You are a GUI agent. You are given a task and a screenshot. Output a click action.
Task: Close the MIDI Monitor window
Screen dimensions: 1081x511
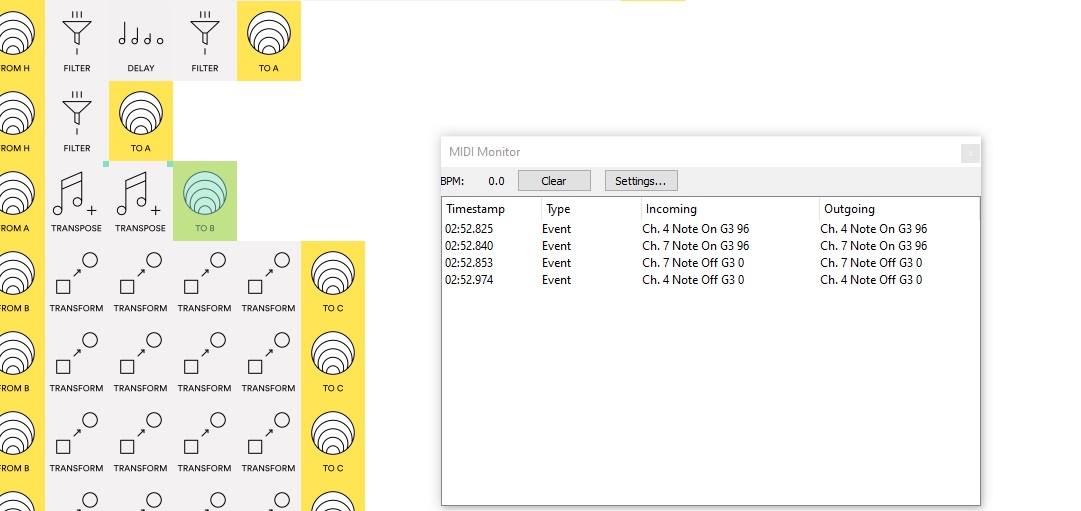[969, 153]
